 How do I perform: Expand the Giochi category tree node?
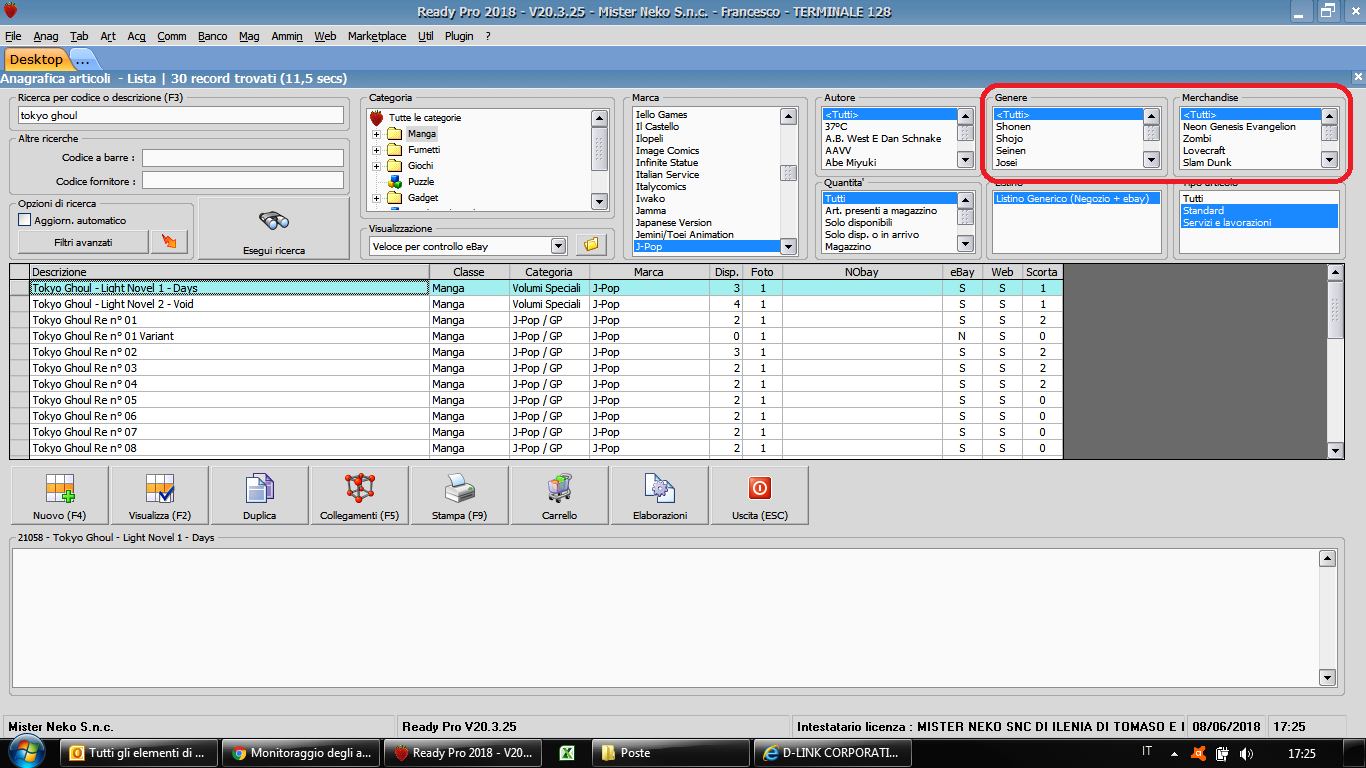(376, 166)
